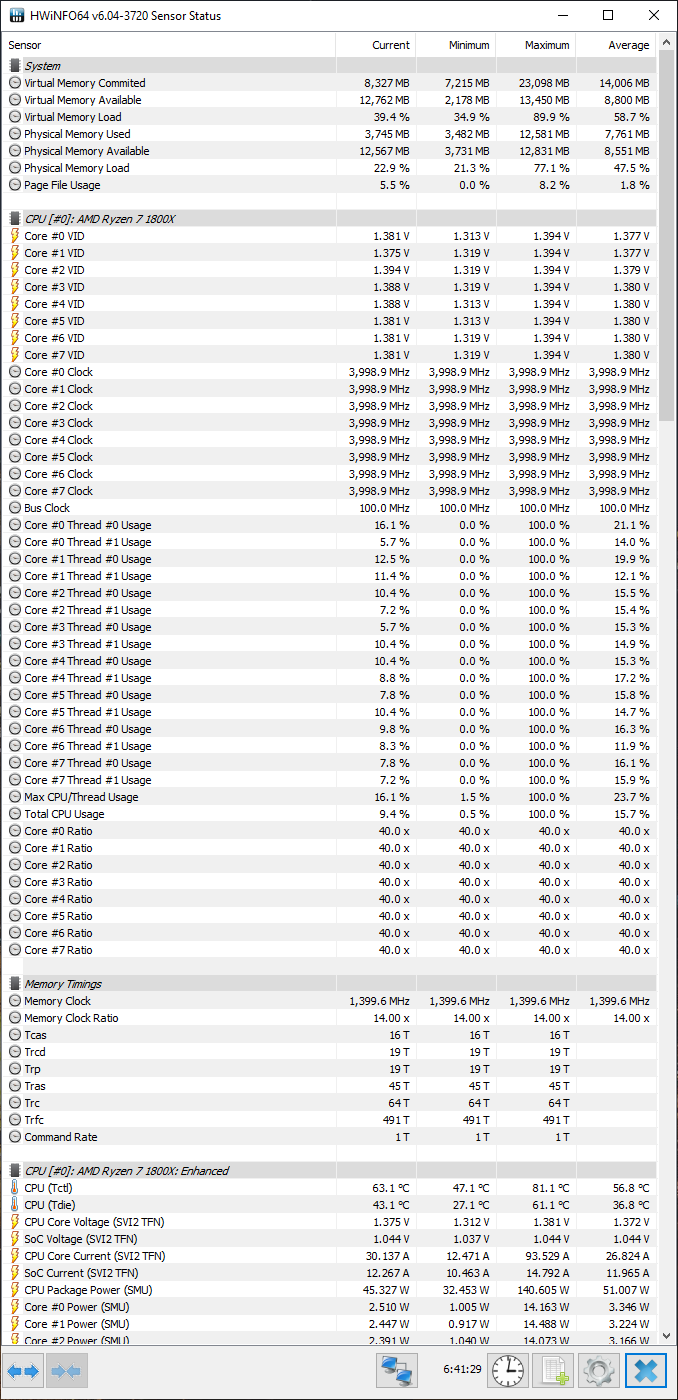Click the expand columns blue arrows button
The height and width of the screenshot is (1400, 678).
[x=23, y=1371]
